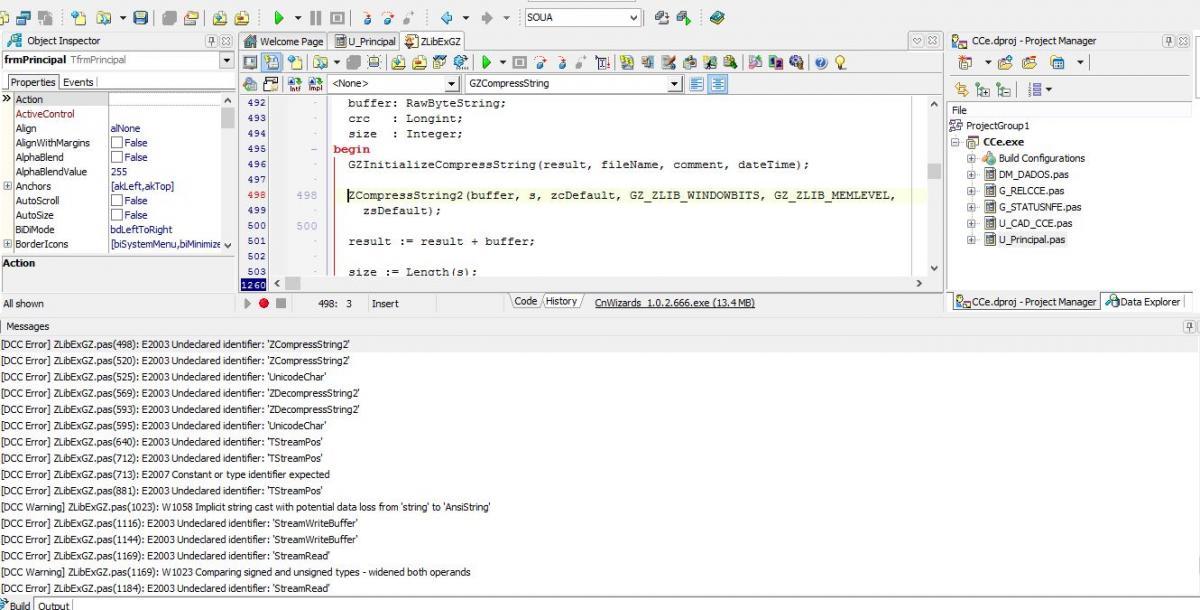Click the back navigation arrow in toolbar
Viewport: 1200px width, 610px height.
(447, 18)
